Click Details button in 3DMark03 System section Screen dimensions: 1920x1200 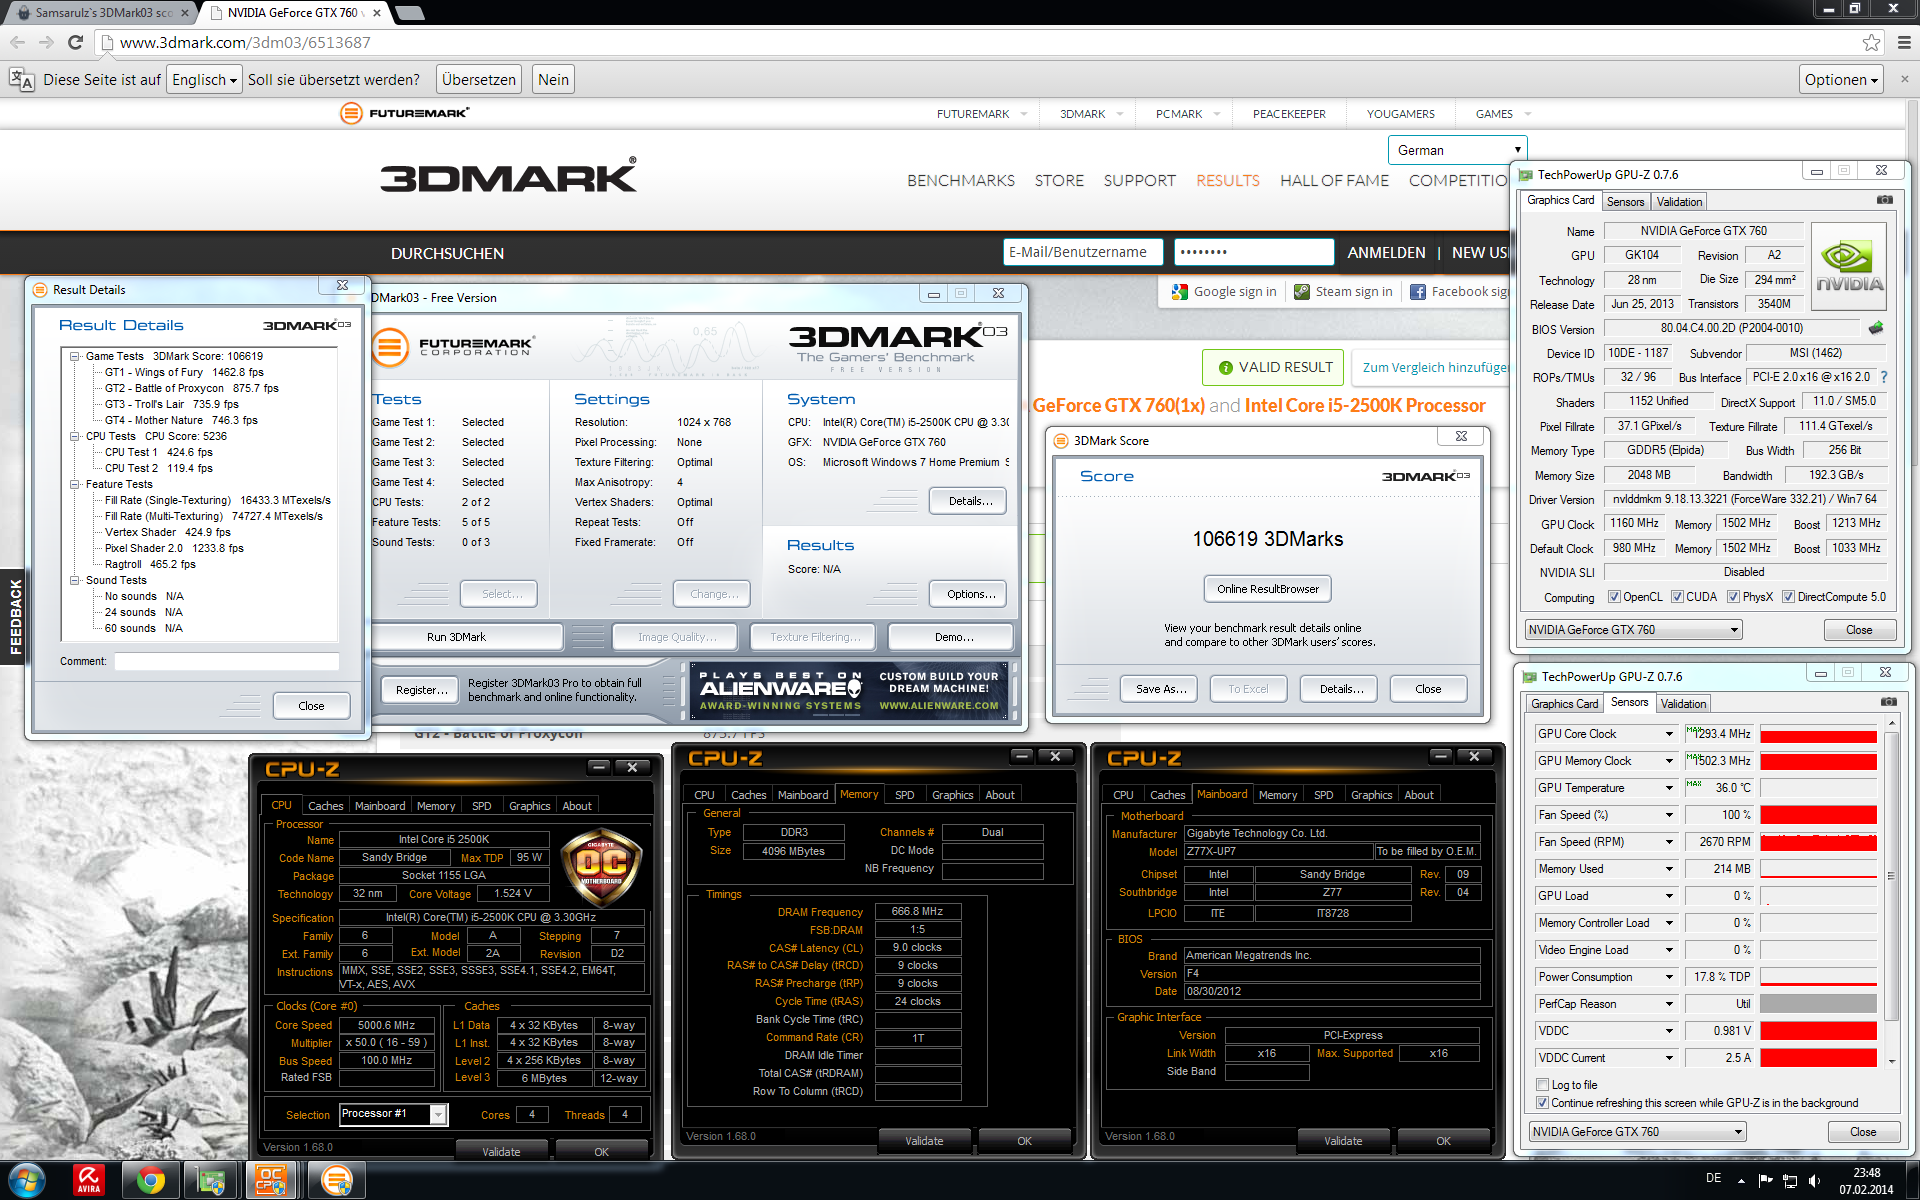[x=968, y=501]
